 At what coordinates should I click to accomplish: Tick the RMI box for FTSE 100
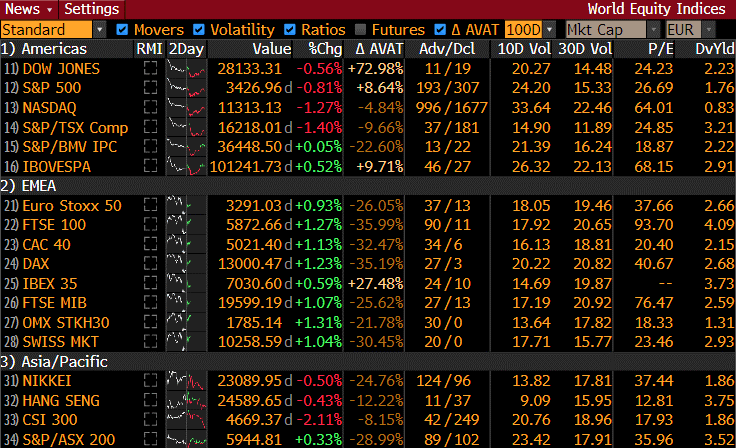(x=150, y=224)
